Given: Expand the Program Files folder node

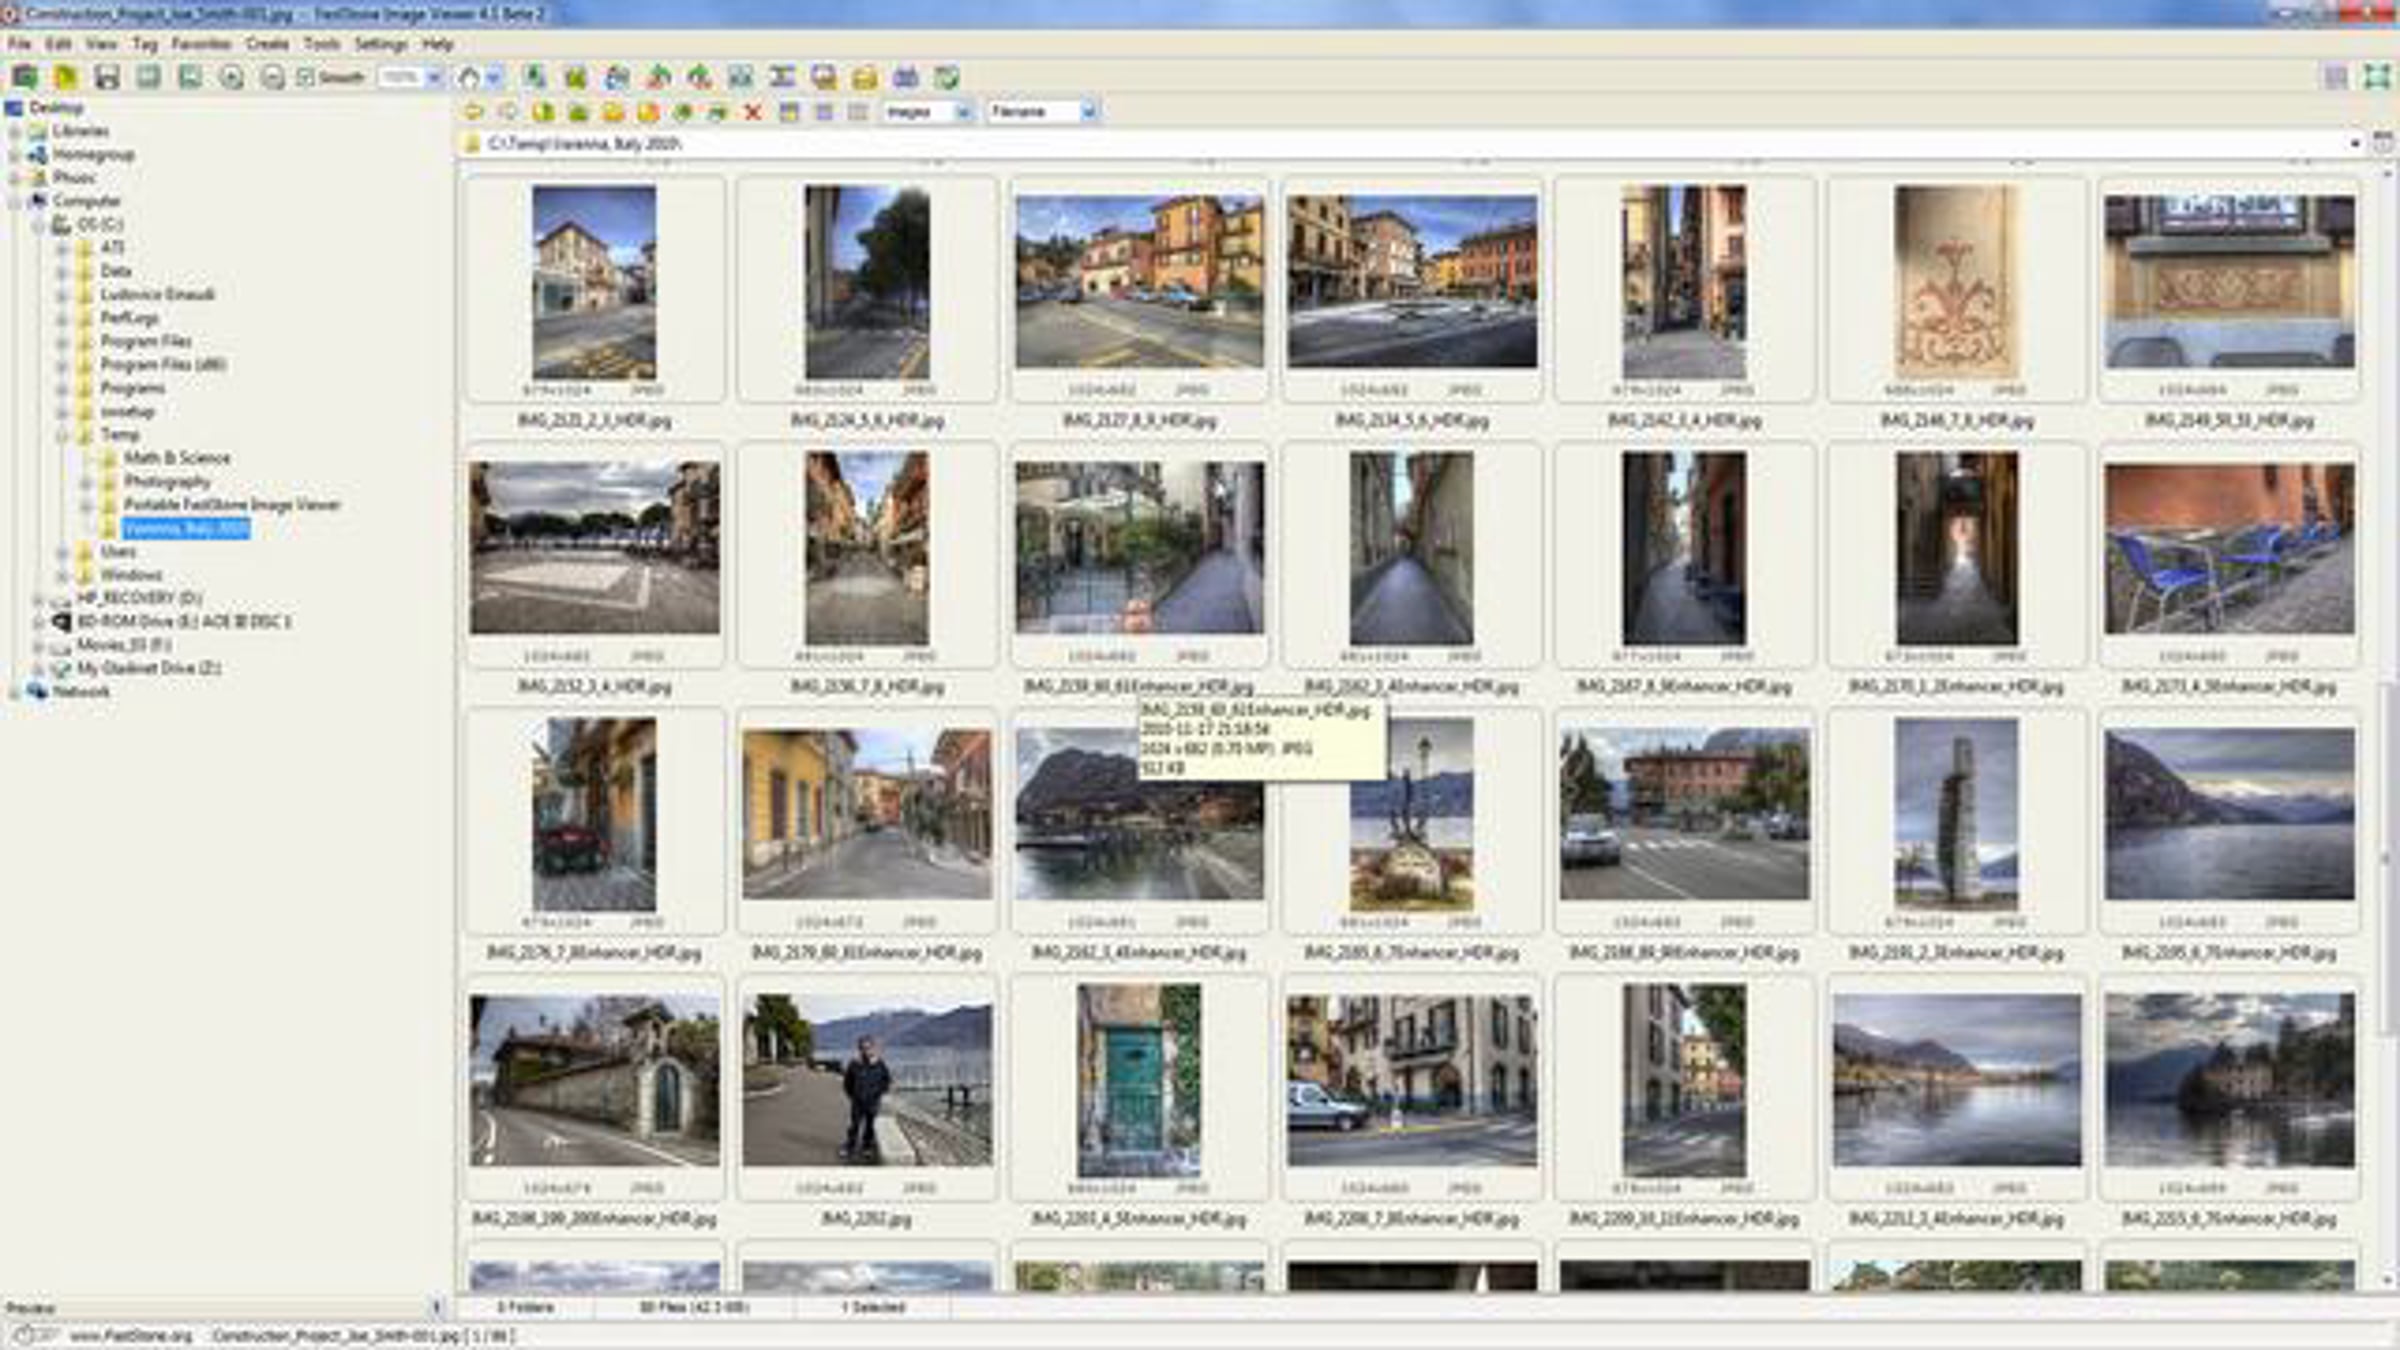Looking at the screenshot, I should 62,342.
